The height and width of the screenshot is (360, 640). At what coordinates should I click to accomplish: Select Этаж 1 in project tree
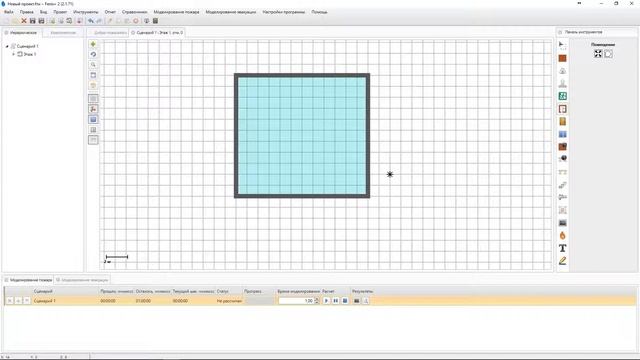[x=30, y=54]
